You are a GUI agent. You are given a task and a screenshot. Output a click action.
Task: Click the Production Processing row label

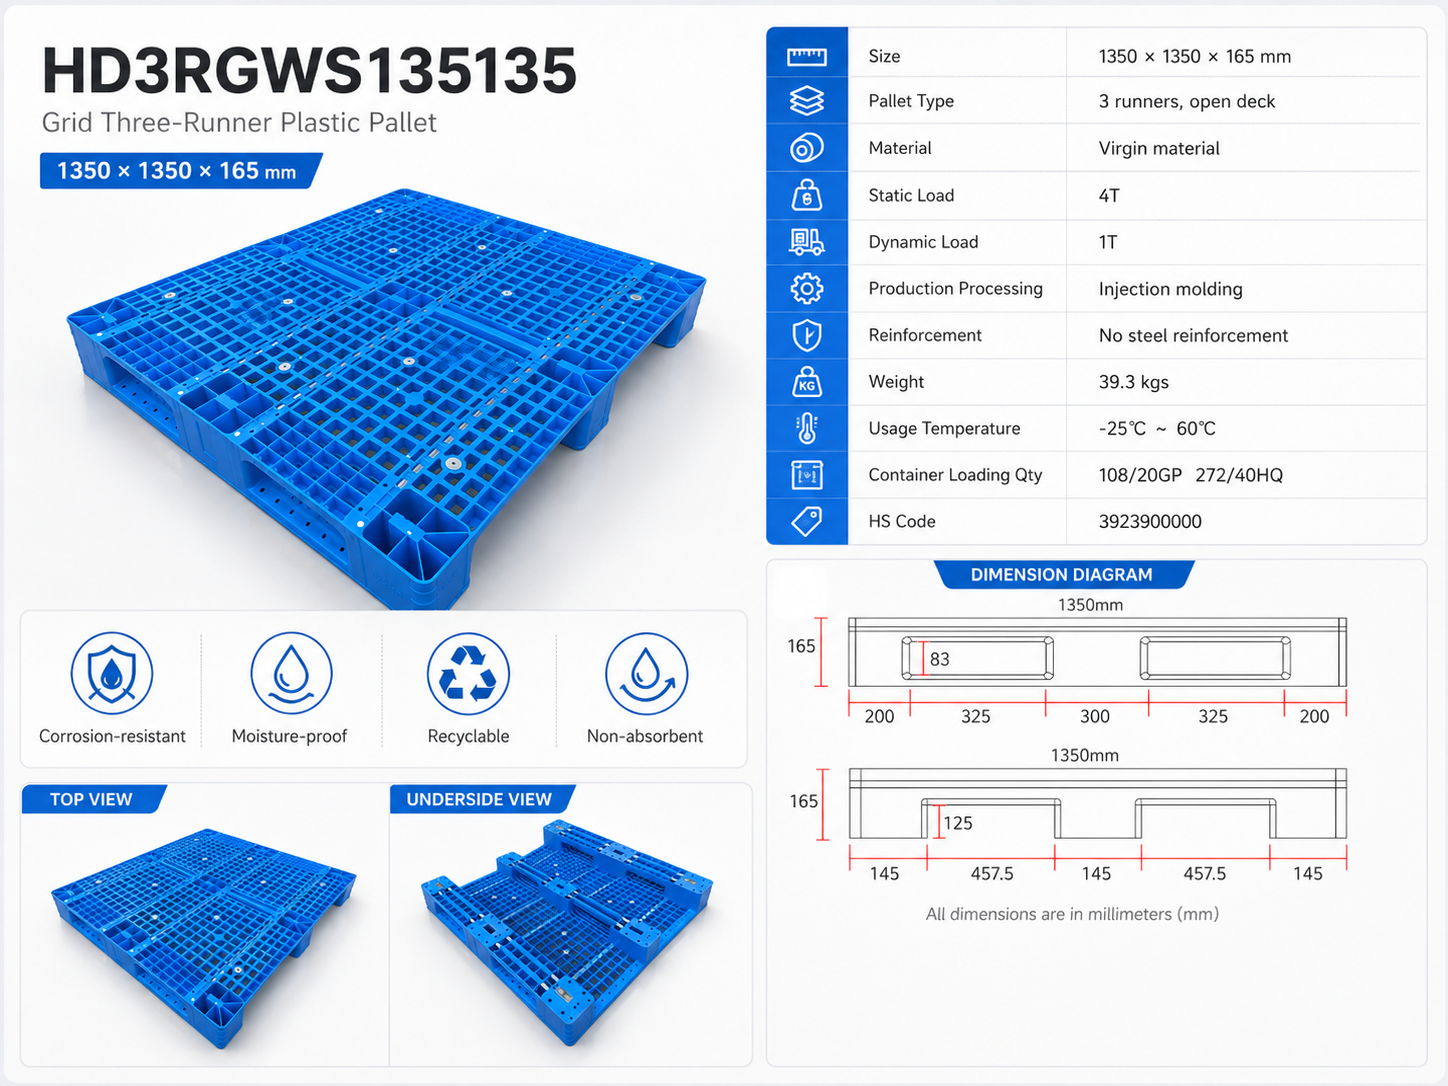955,289
